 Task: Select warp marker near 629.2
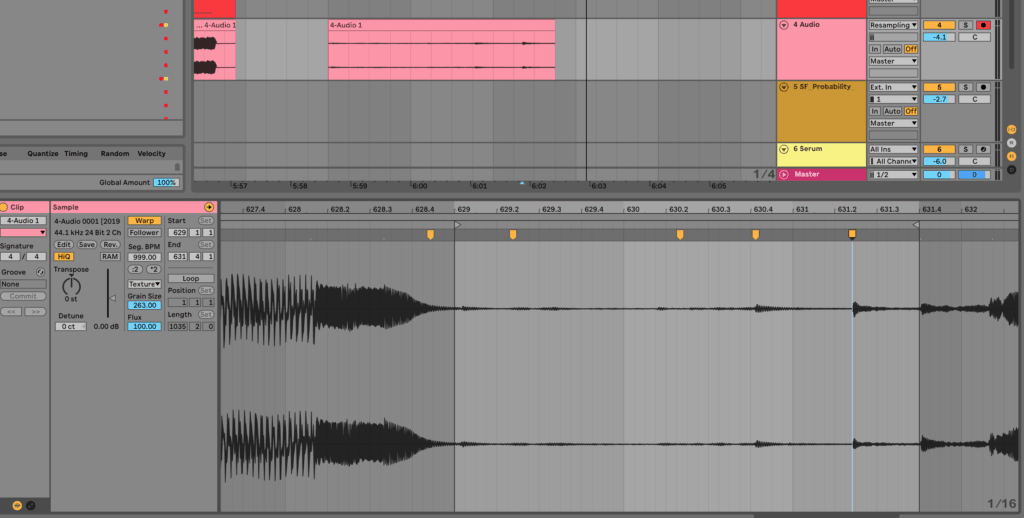coord(513,234)
